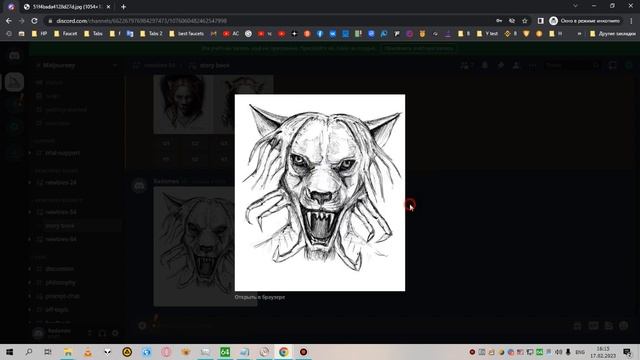Open the best faucets bookmarks folder
The width and height of the screenshot is (640, 360).
(x=186, y=34)
